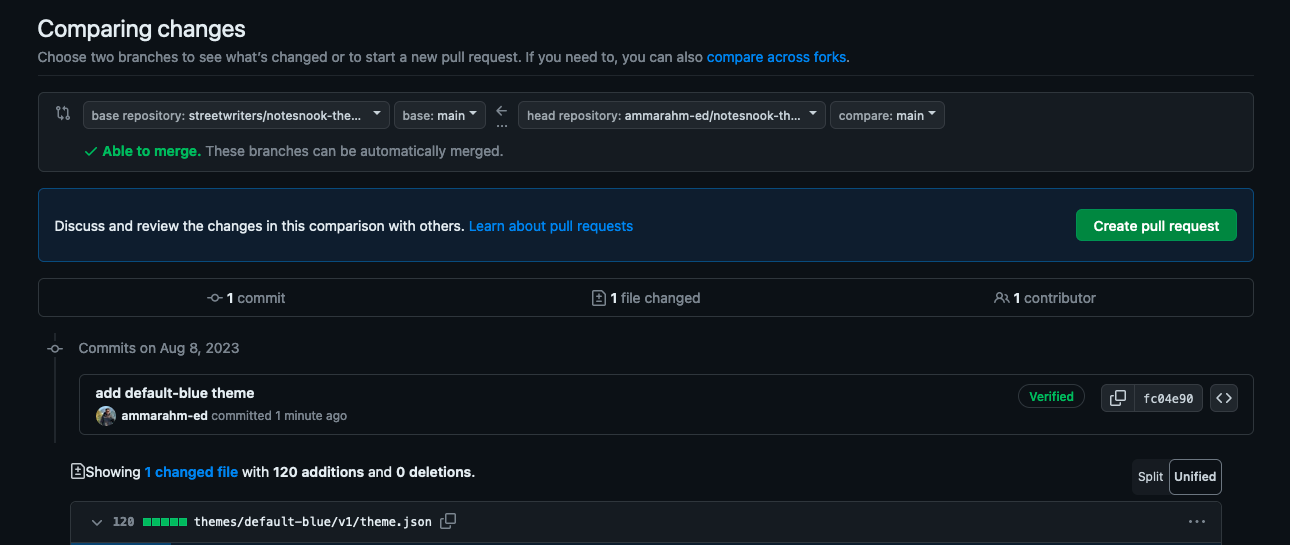The width and height of the screenshot is (1290, 545).
Task: Click the compare arrows icon beside base repository
Action: pyautogui.click(x=63, y=113)
